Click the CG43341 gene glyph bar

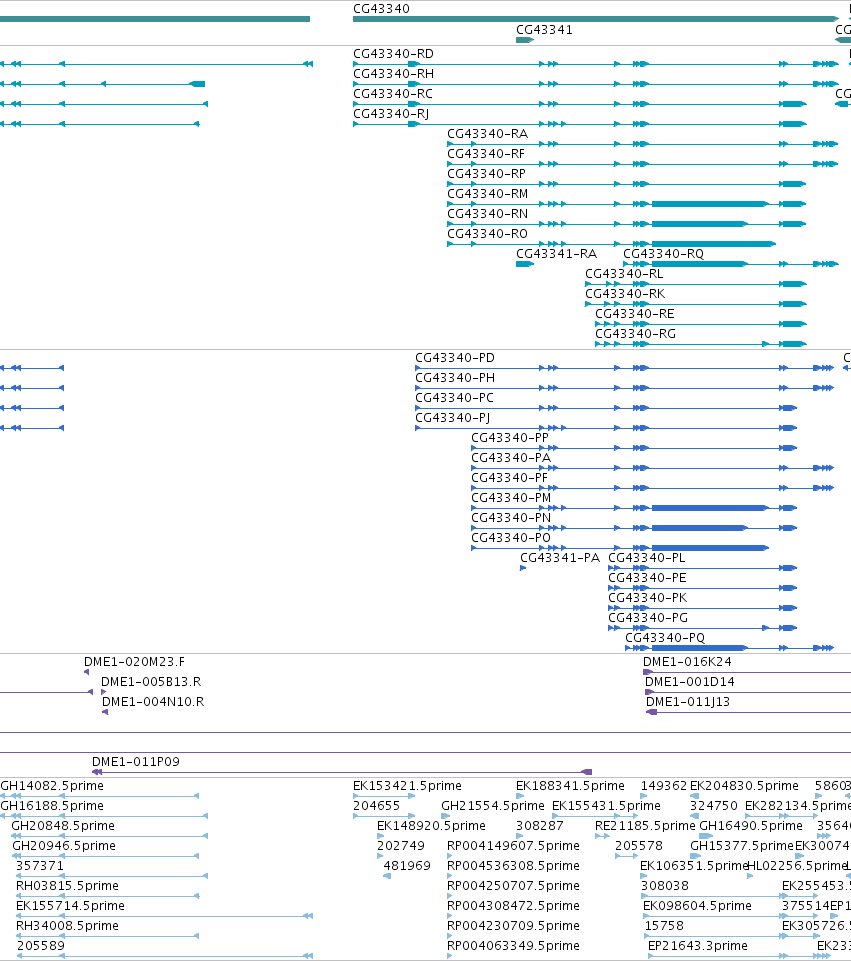(525, 40)
